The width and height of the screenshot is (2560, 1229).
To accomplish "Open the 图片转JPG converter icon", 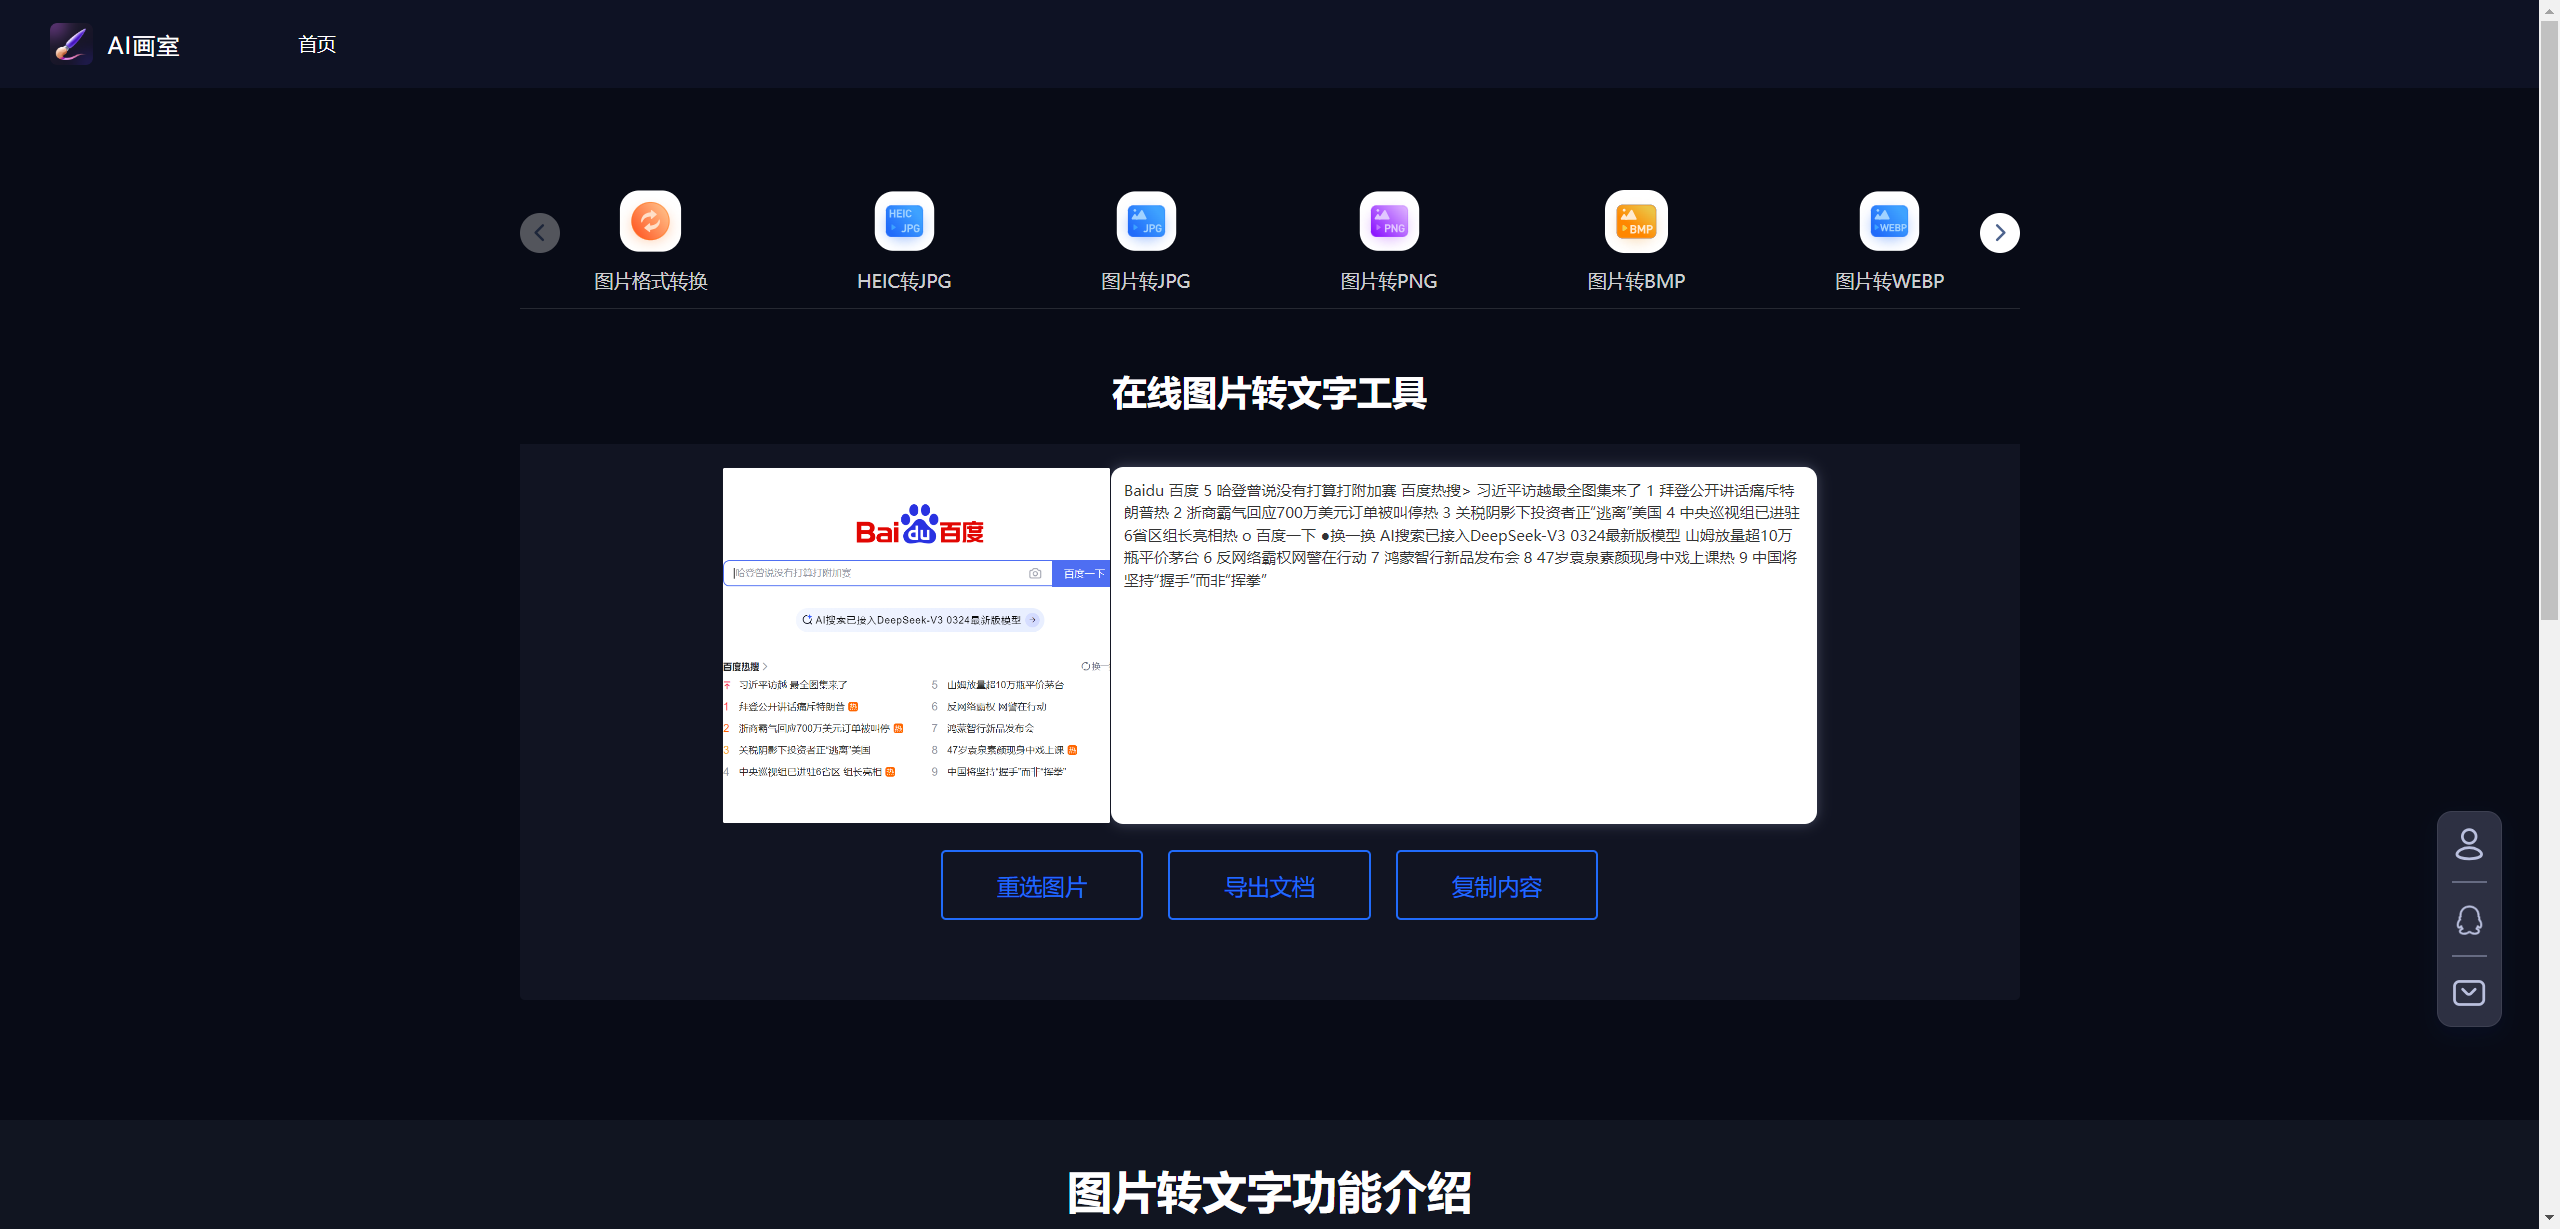I will click(x=1146, y=221).
